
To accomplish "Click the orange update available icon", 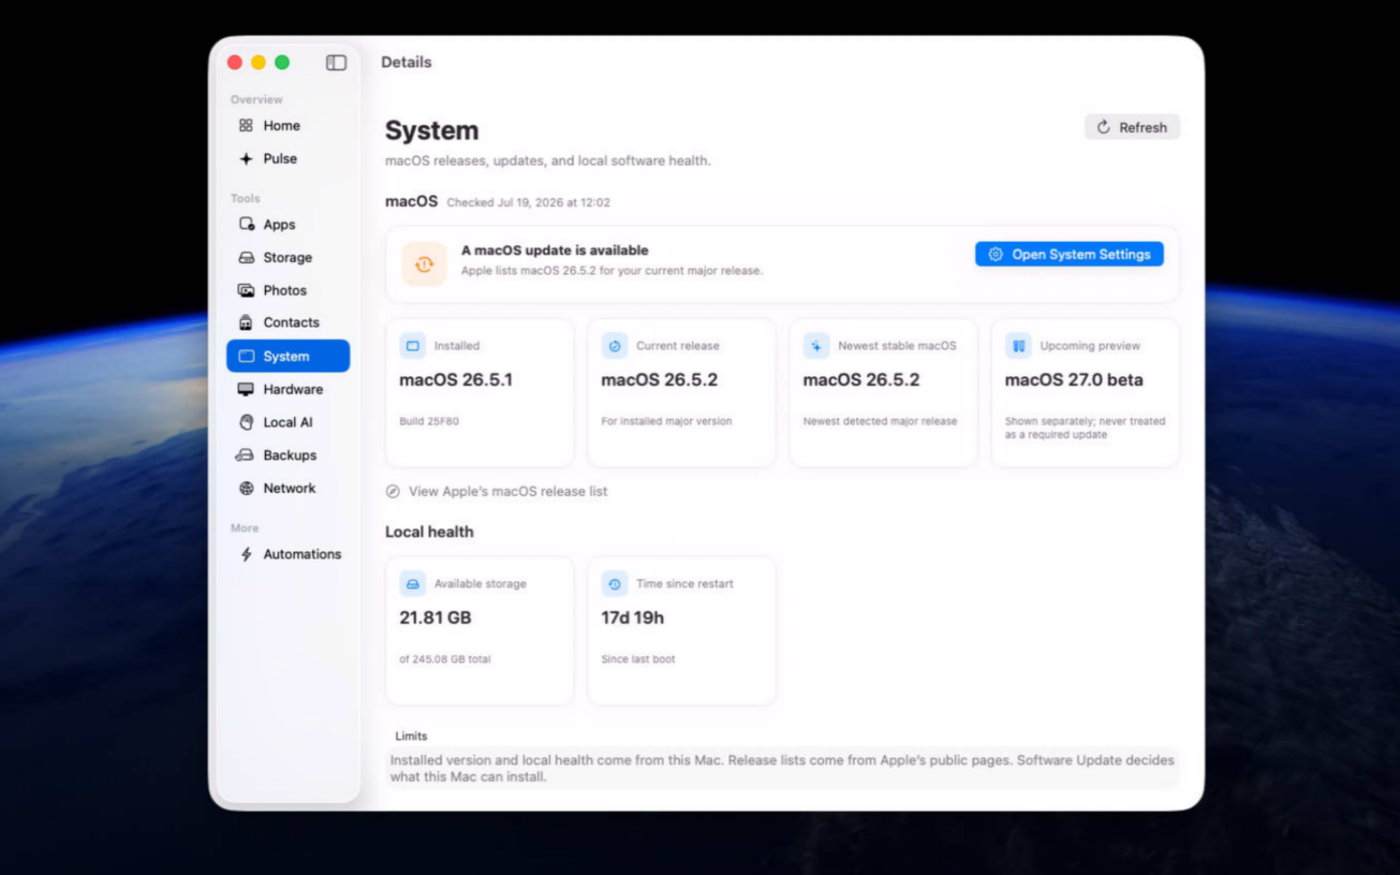I will coord(424,264).
